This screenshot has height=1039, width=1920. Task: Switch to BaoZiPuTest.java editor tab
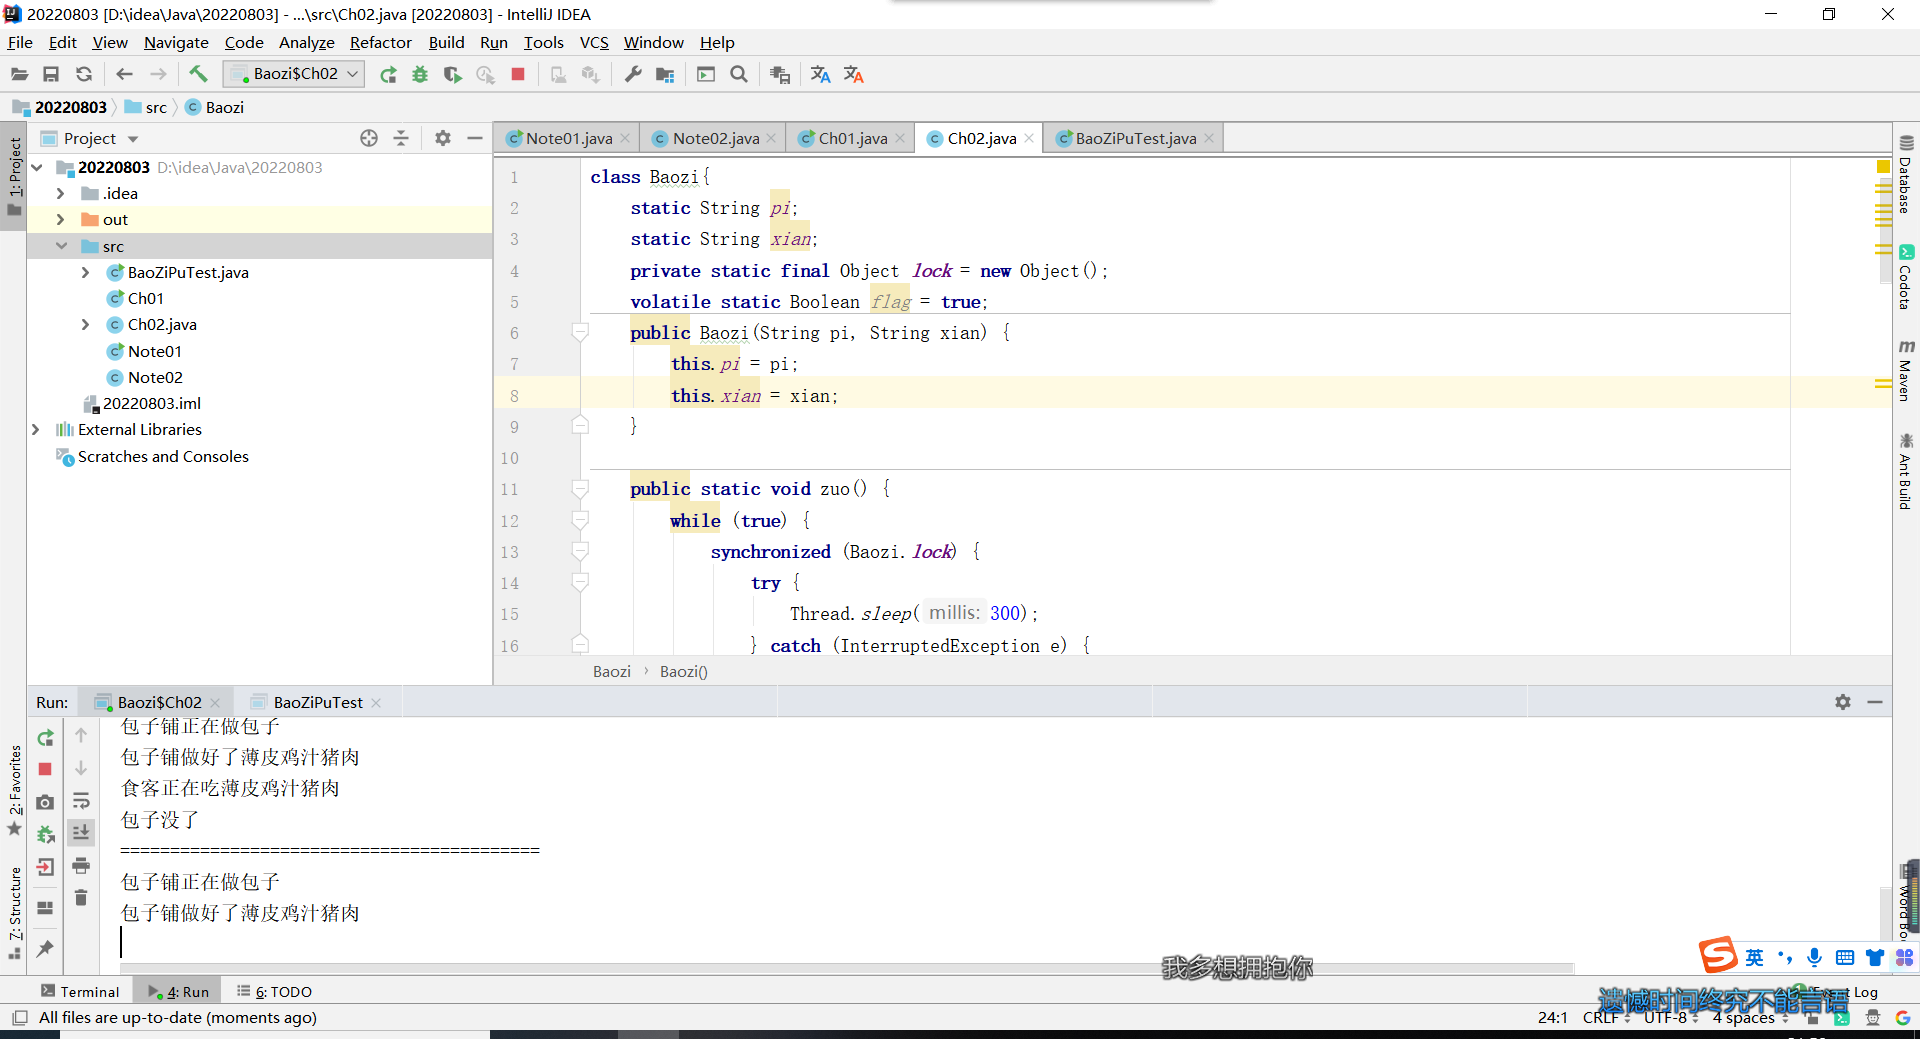click(1135, 138)
